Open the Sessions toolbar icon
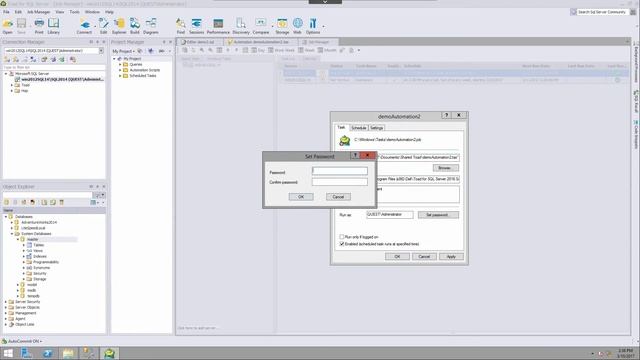The image size is (640, 360). 196,26
